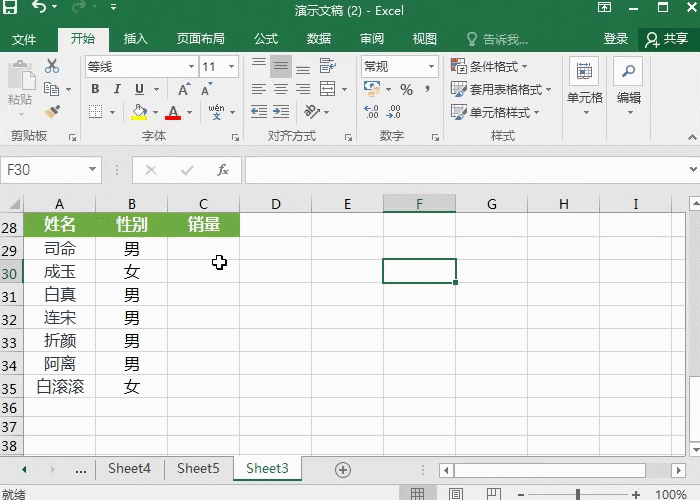This screenshot has height=500, width=700.
Task: Click the cell borders icon
Action: [96, 112]
